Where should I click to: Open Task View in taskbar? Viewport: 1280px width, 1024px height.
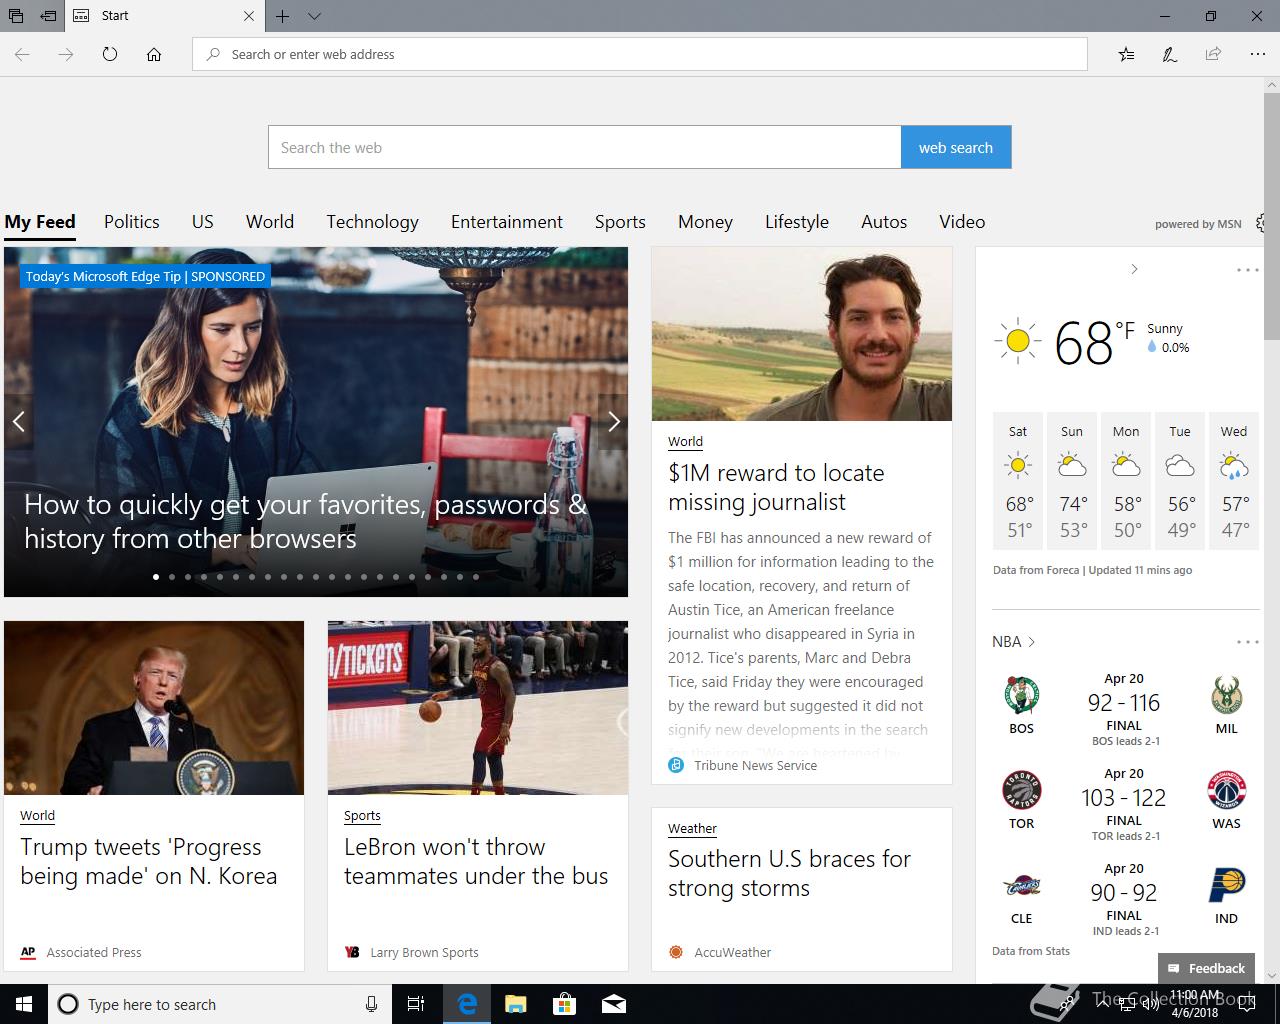click(x=416, y=1004)
